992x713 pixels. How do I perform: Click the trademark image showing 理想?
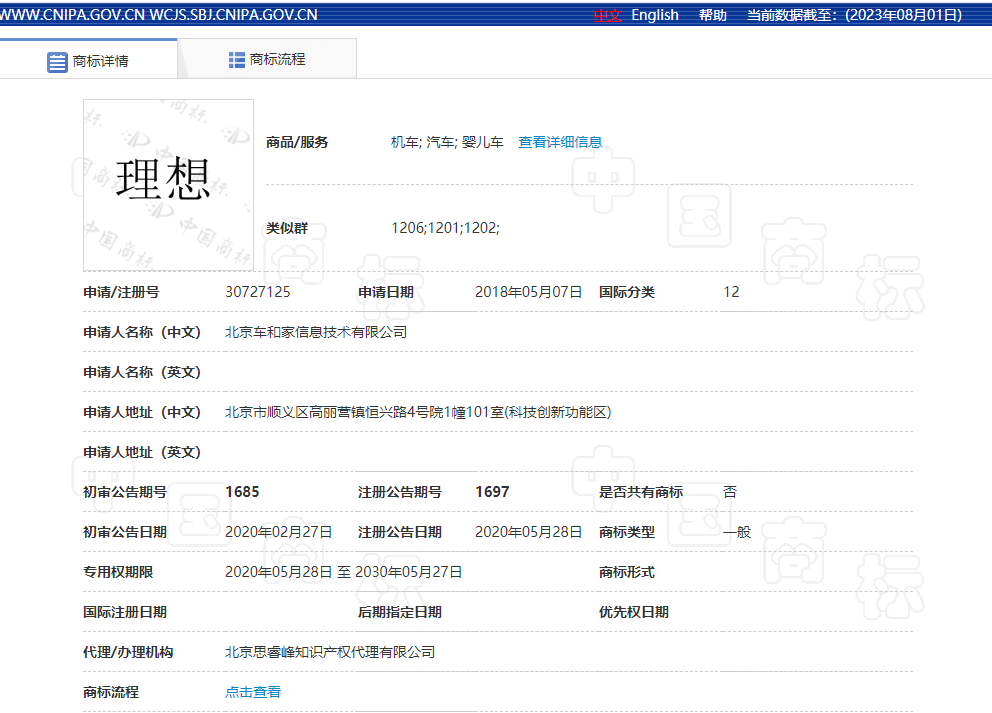pos(167,185)
